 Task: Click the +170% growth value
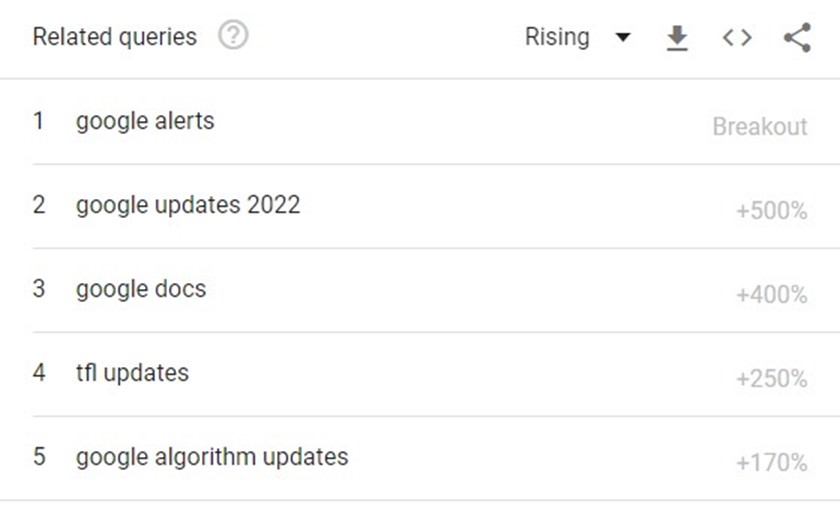pos(771,463)
